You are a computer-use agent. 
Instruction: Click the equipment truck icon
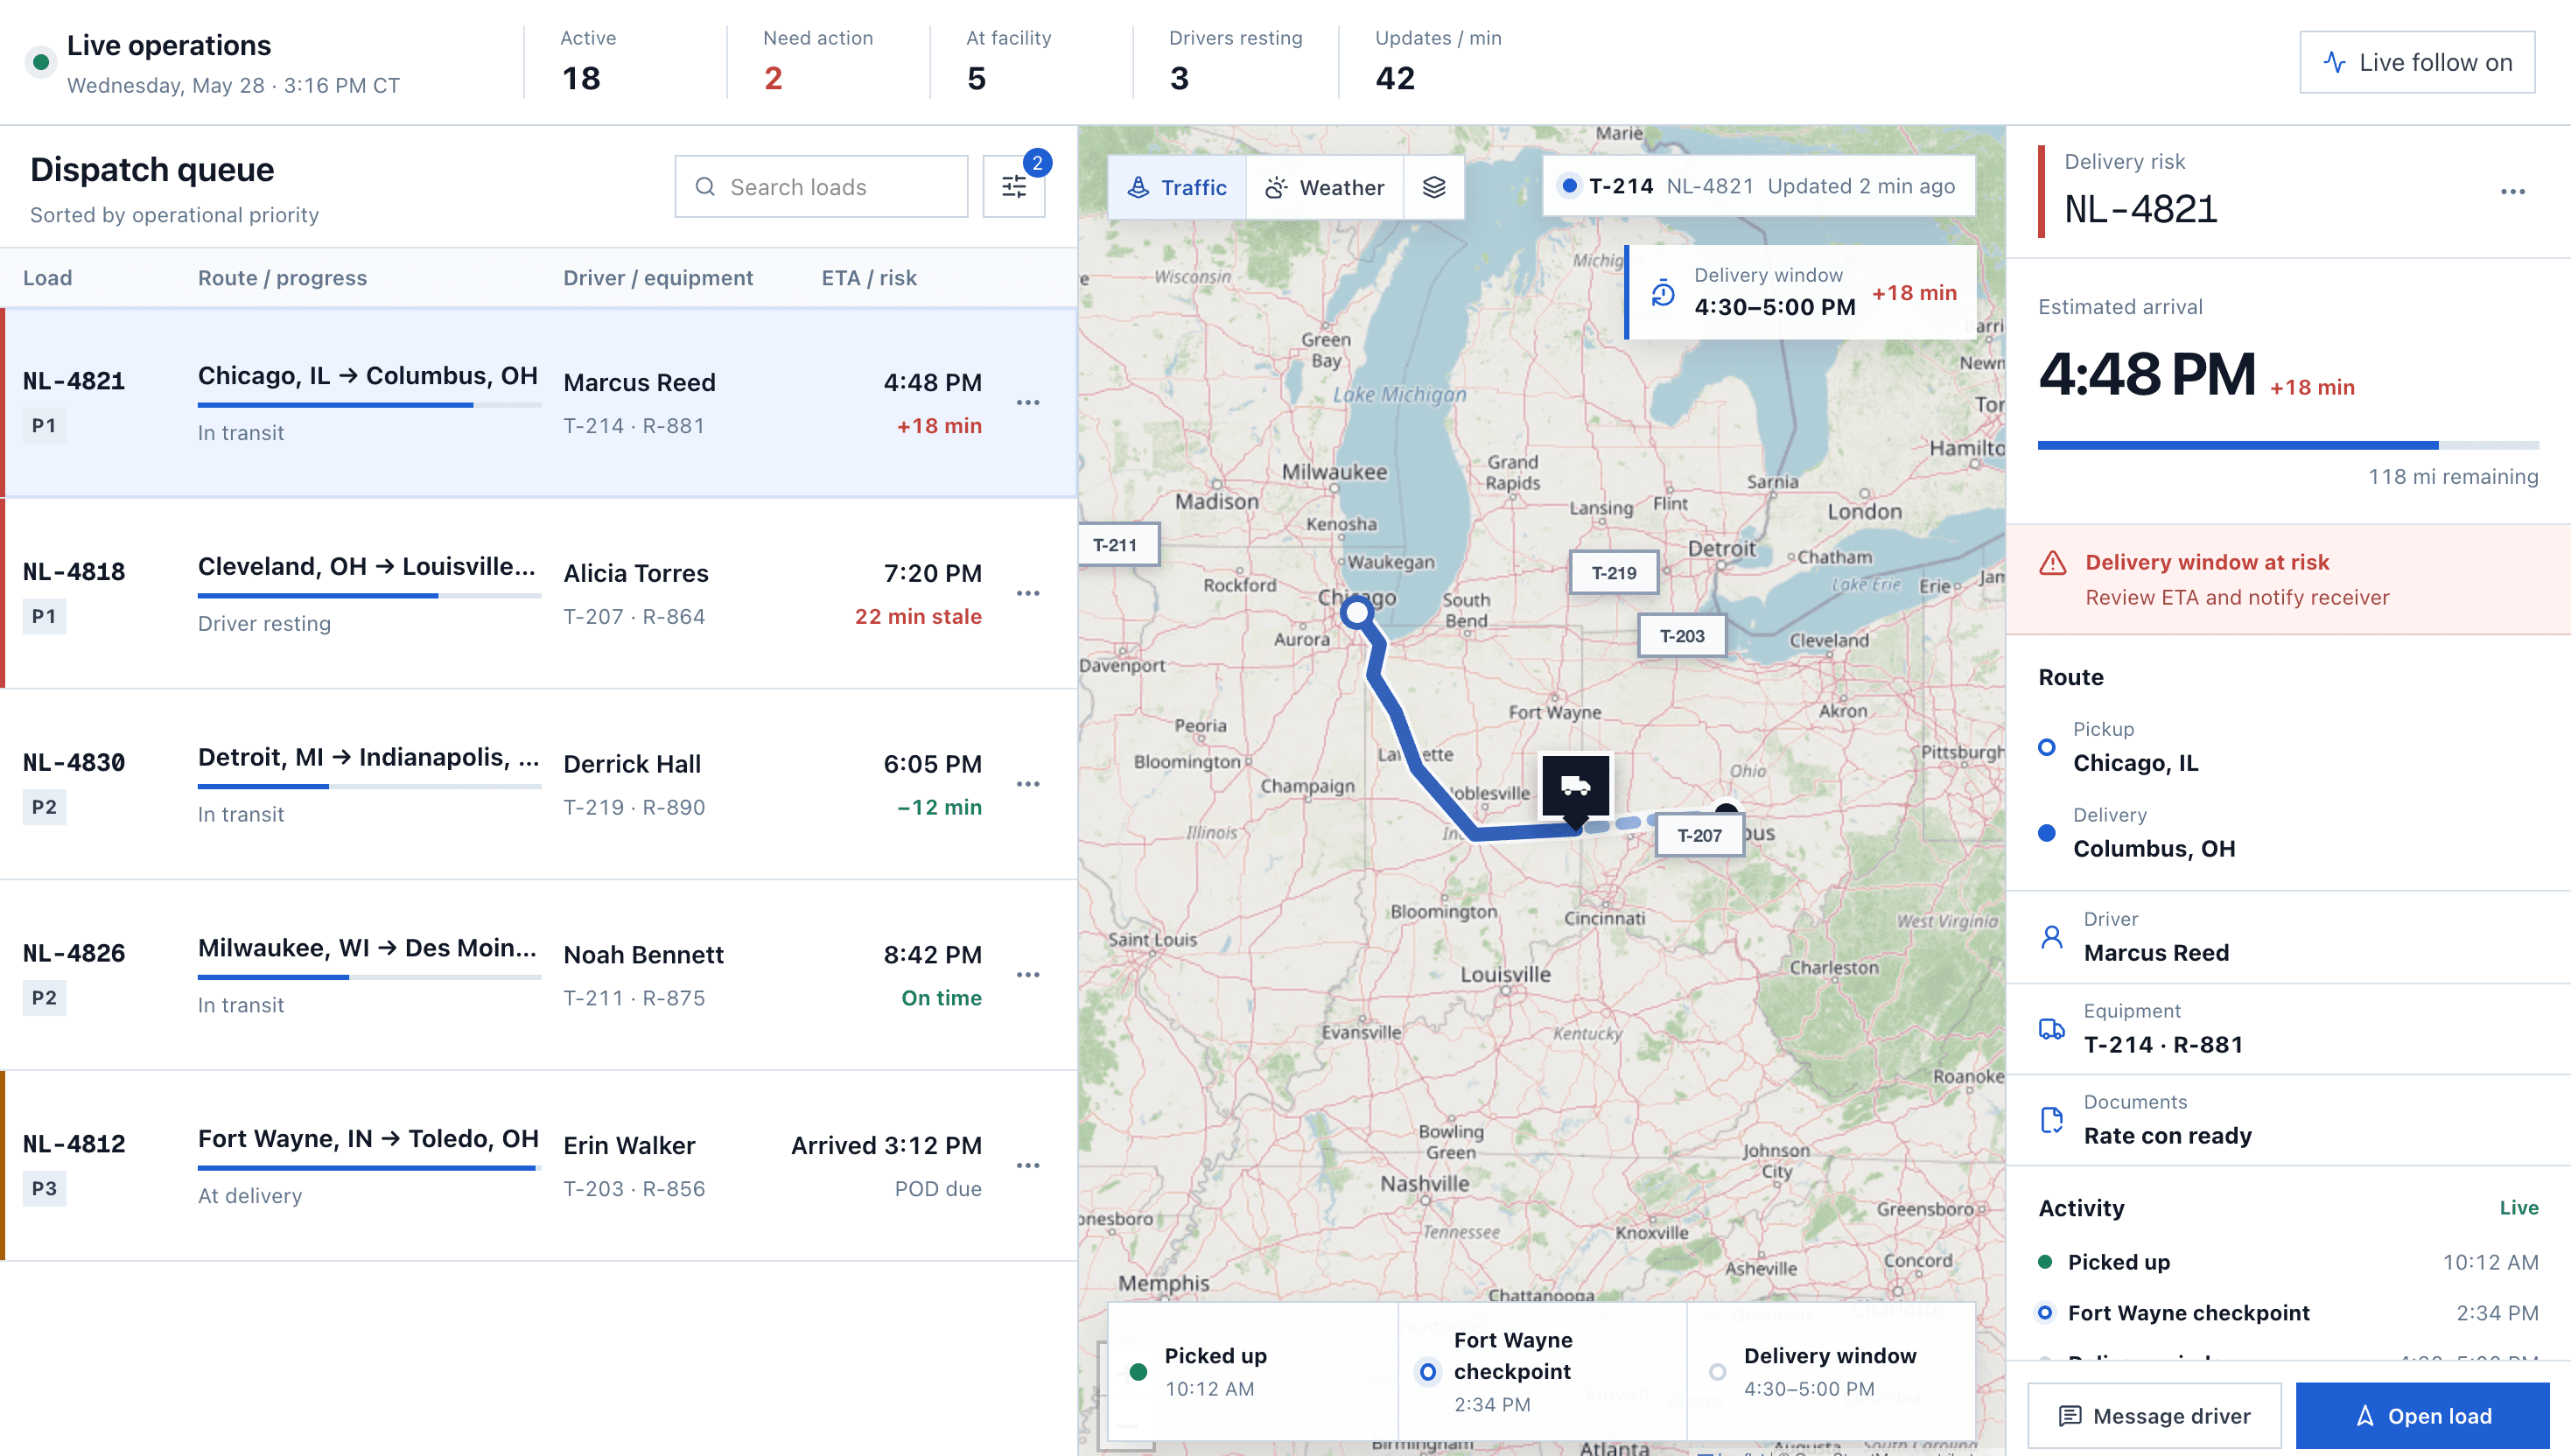pyautogui.click(x=2052, y=1029)
